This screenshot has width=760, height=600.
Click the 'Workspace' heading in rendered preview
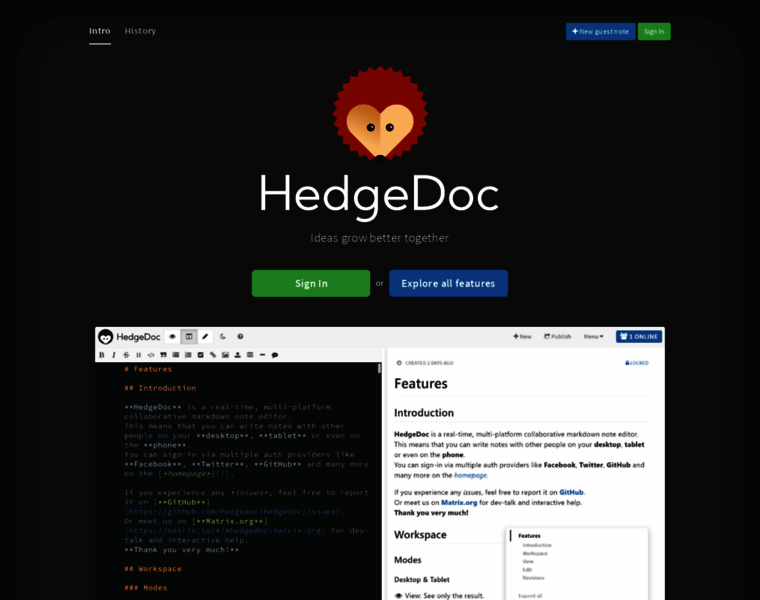(x=420, y=535)
